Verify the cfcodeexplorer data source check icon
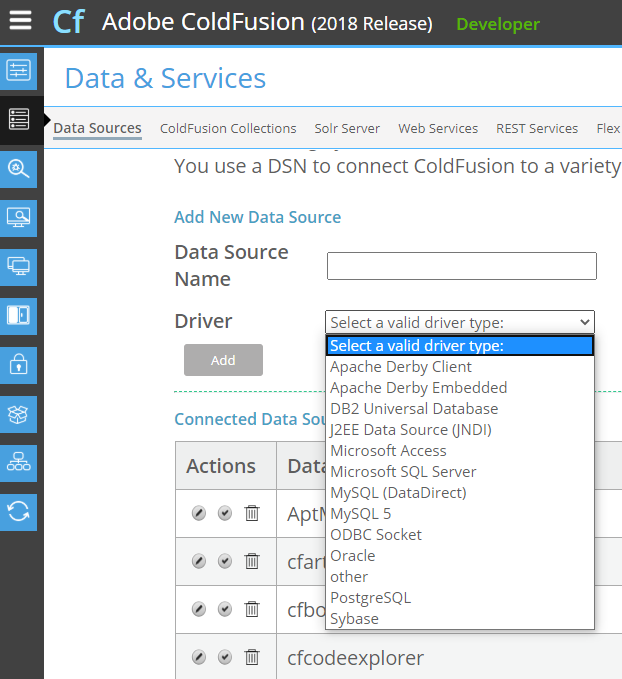Screen dimensions: 622x679 point(225,657)
